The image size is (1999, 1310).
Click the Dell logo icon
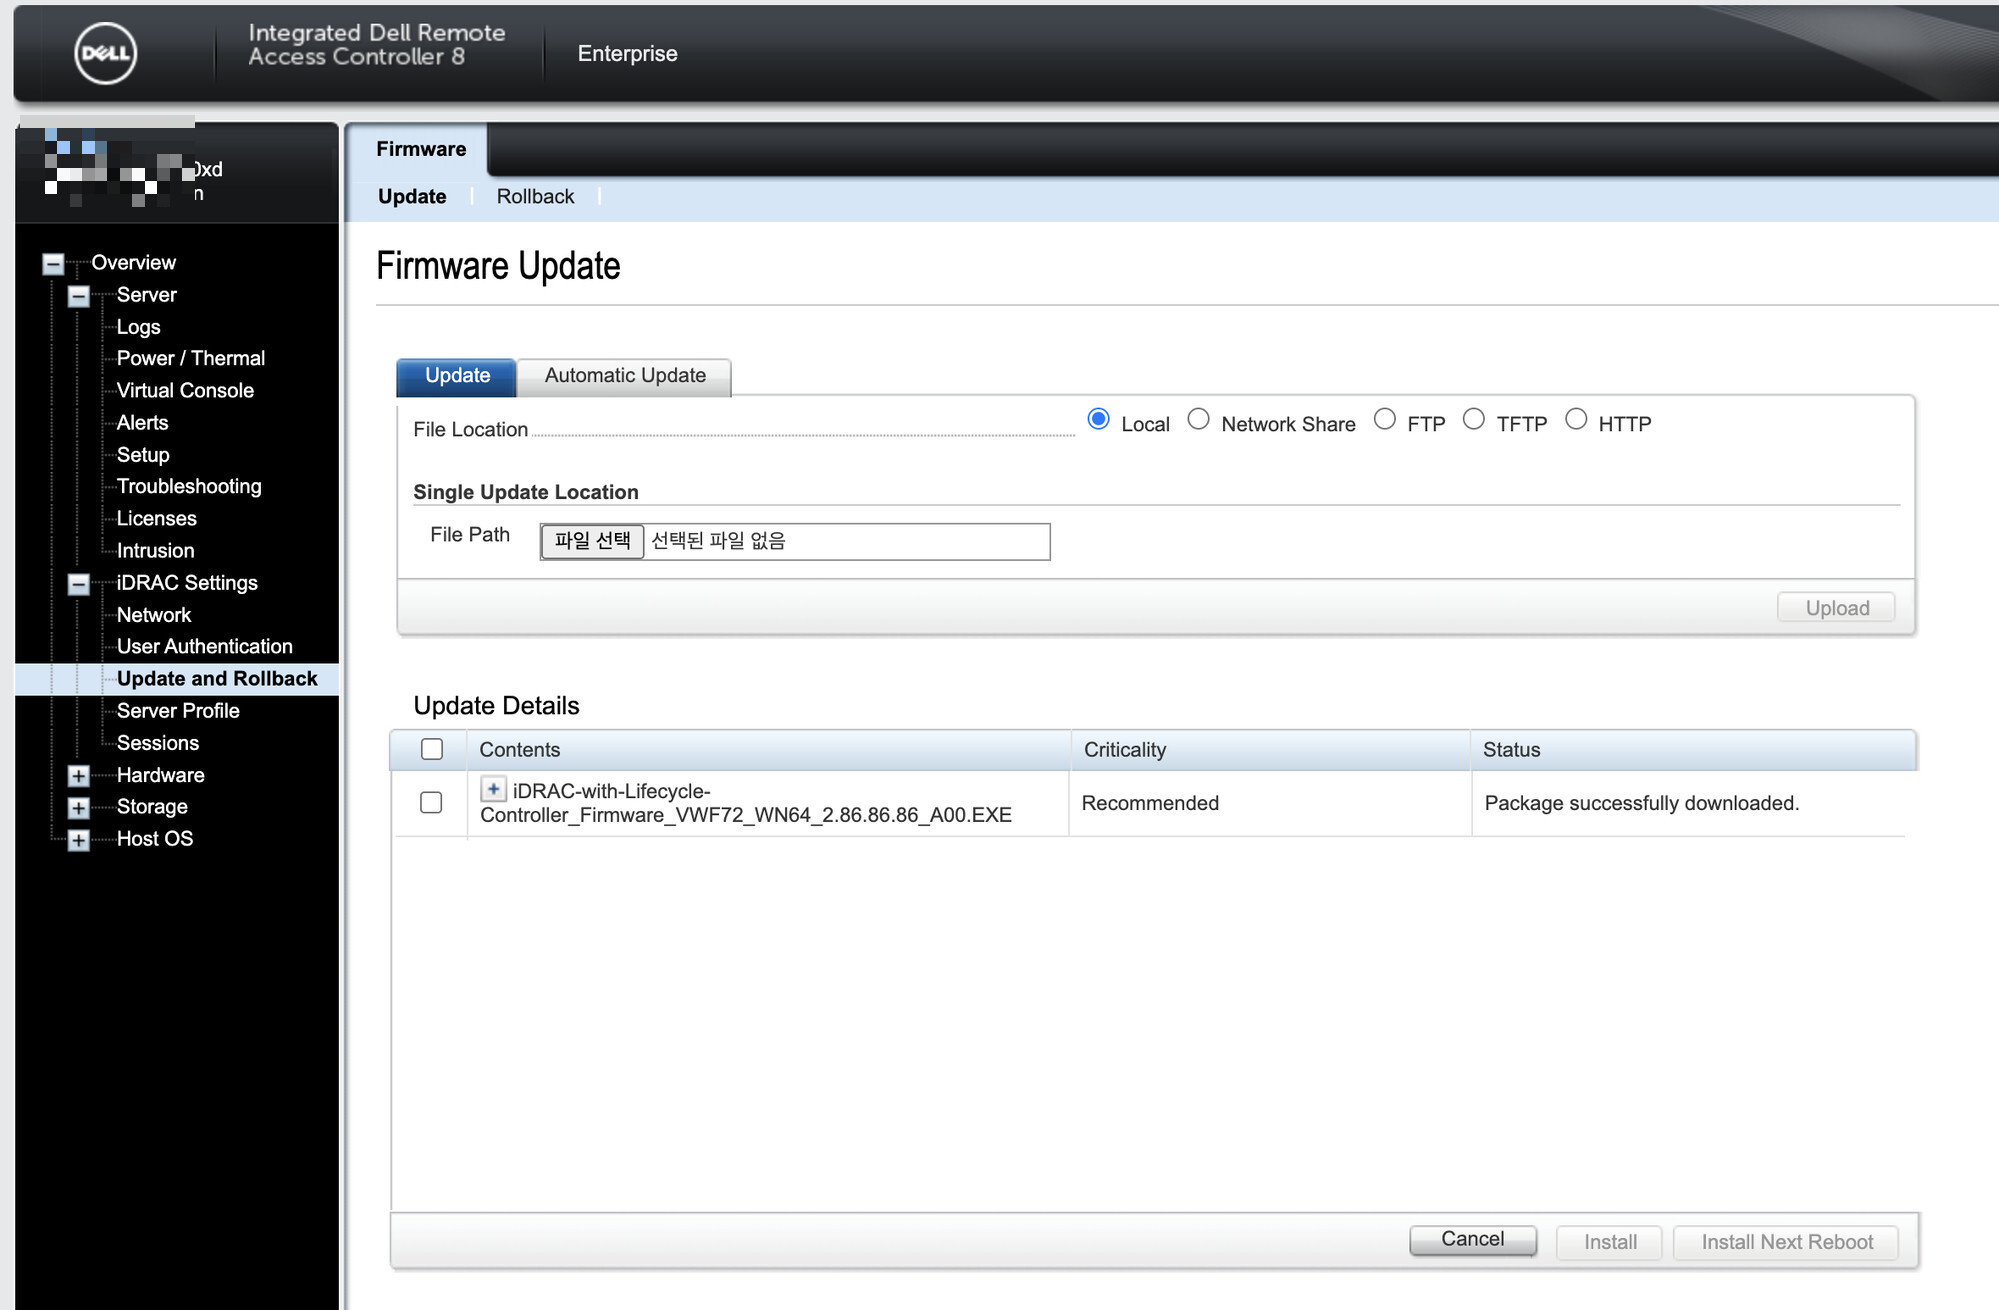105,53
